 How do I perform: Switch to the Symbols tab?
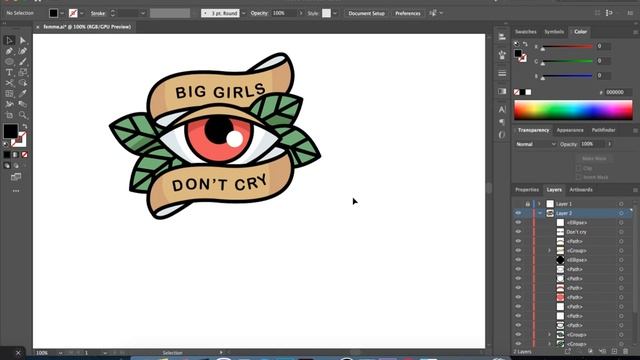554,32
